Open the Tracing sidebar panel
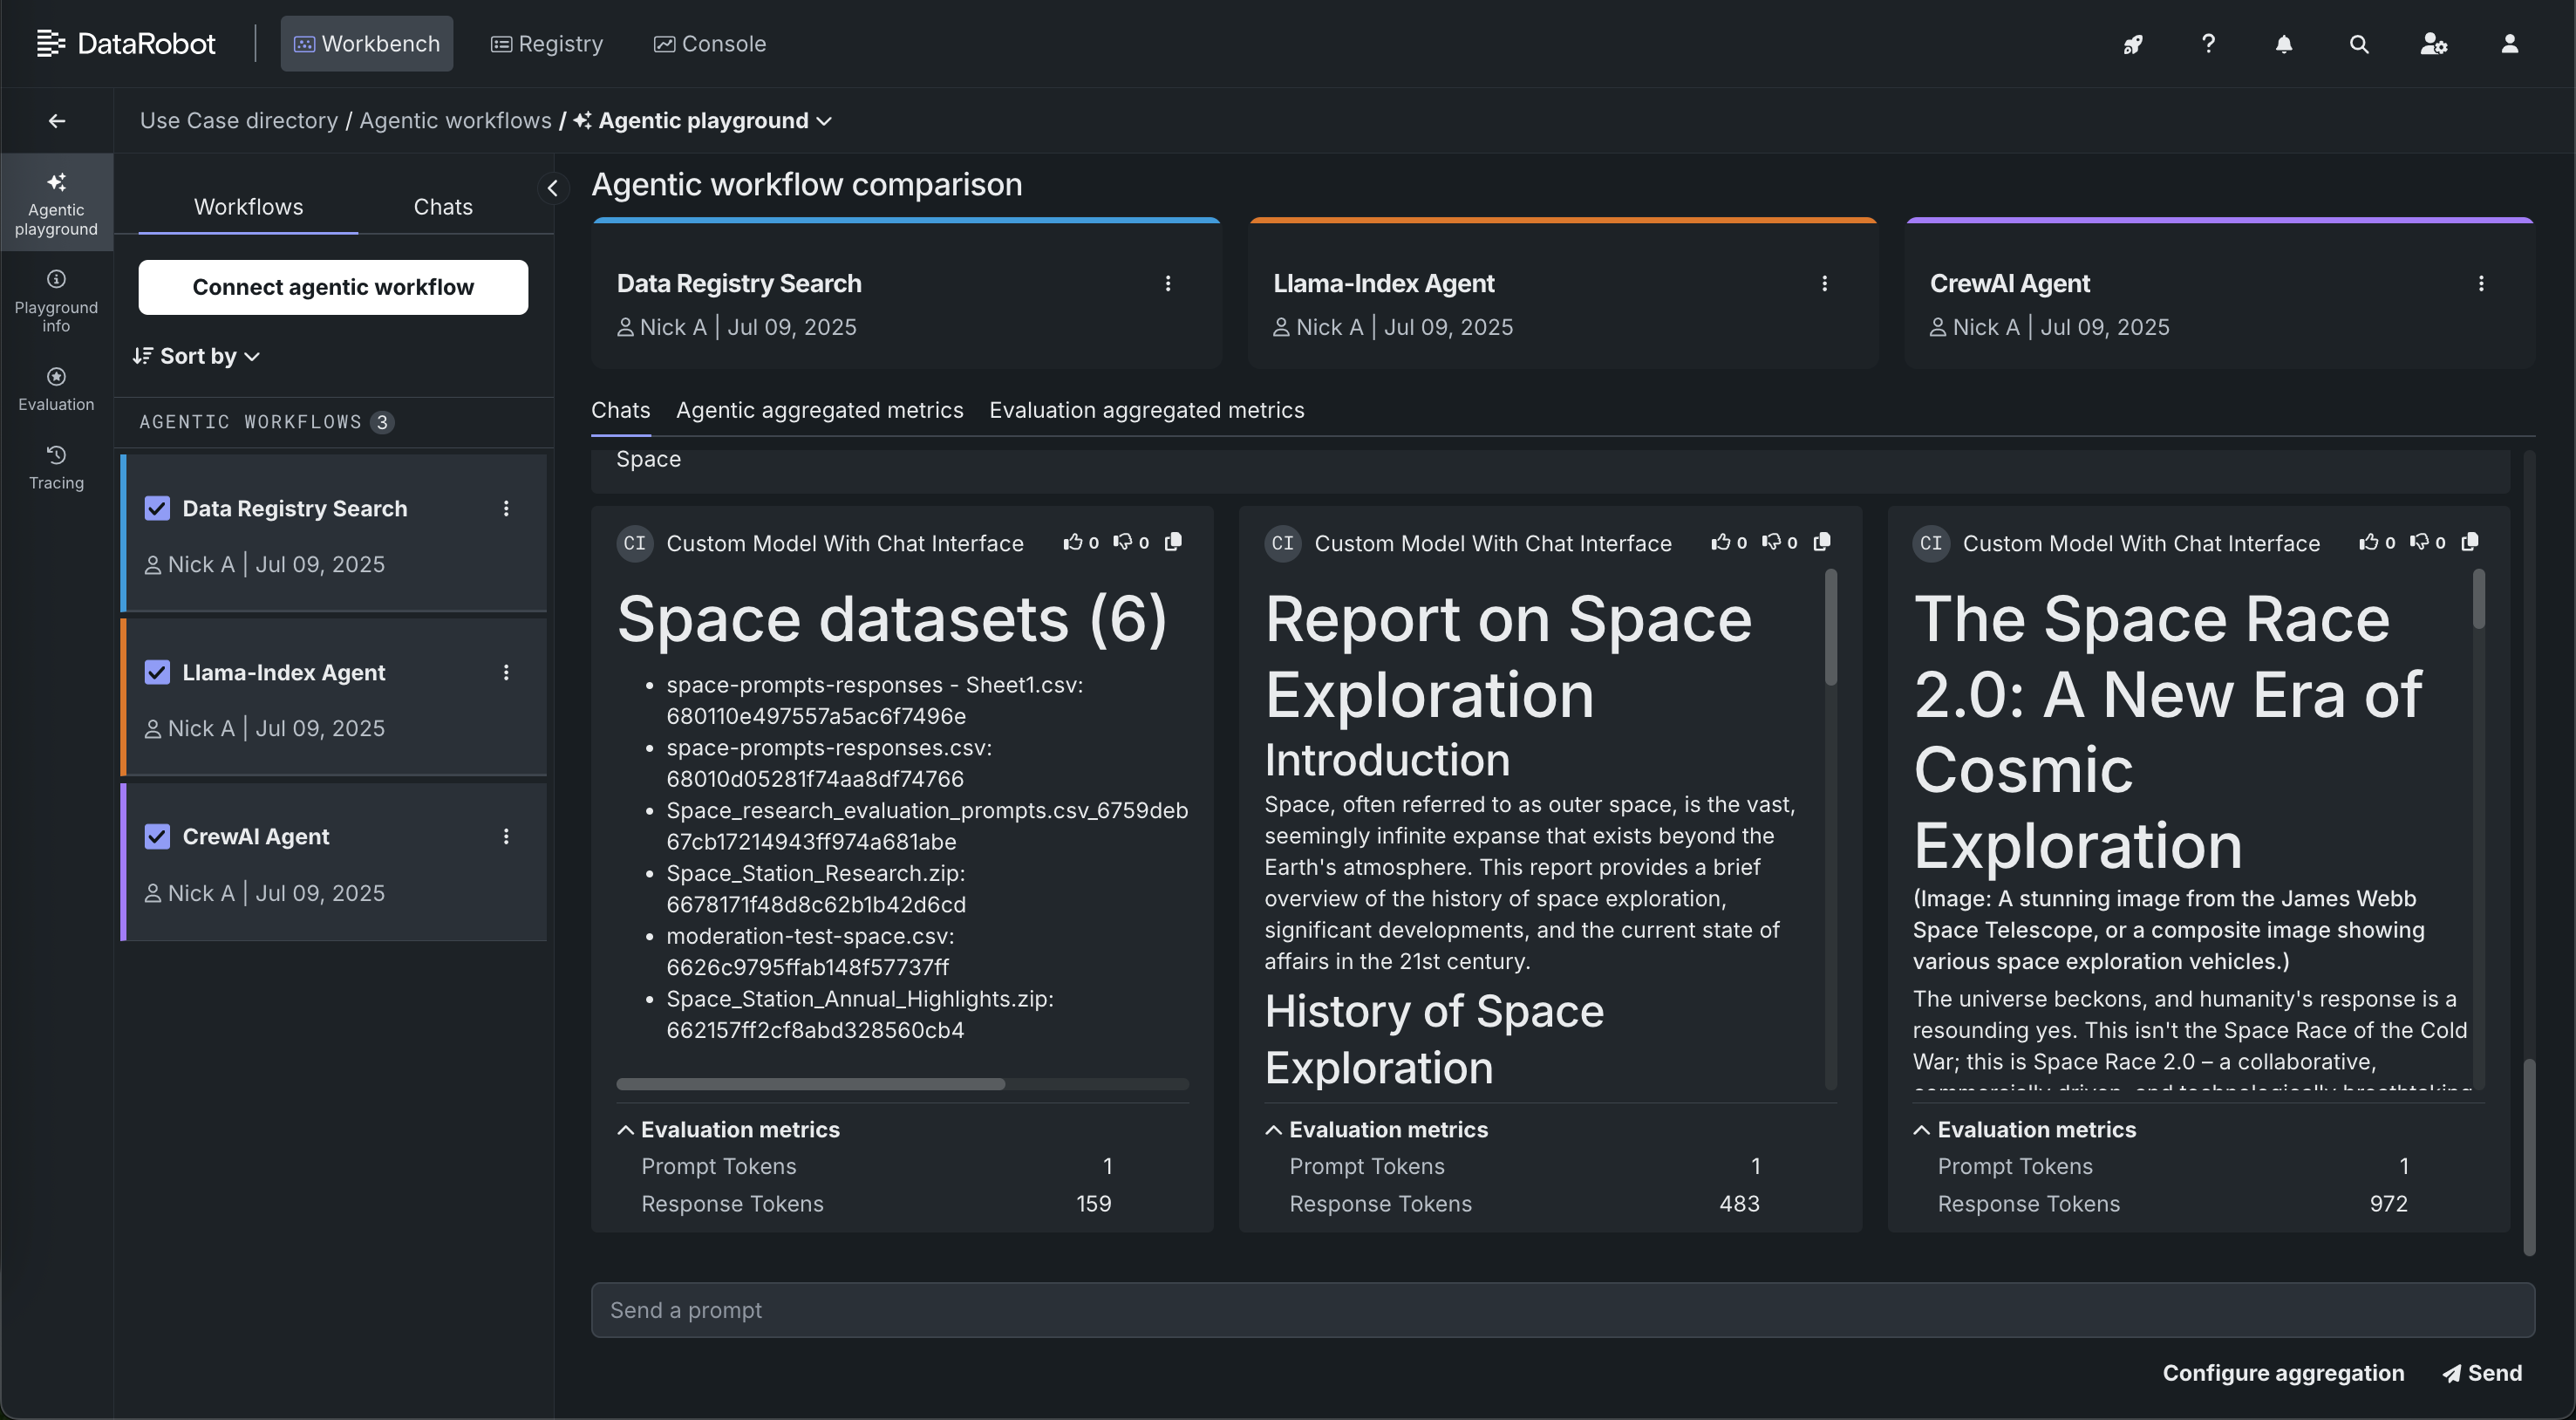This screenshot has height=1420, width=2576. pos(56,467)
